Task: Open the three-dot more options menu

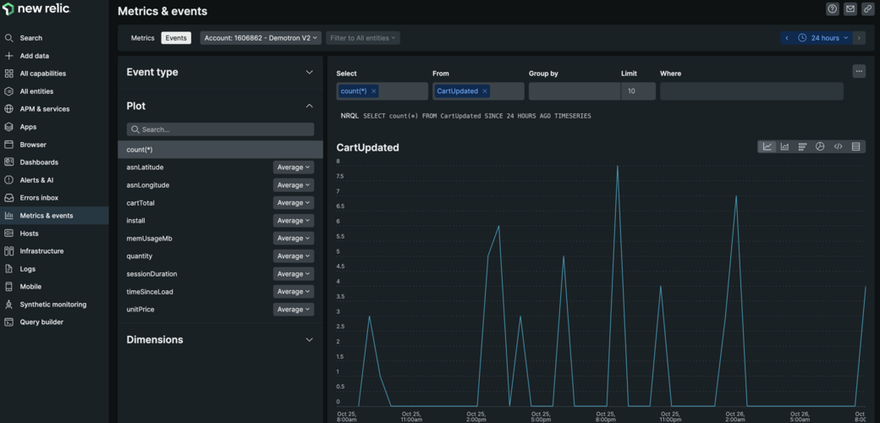Action: (x=858, y=72)
